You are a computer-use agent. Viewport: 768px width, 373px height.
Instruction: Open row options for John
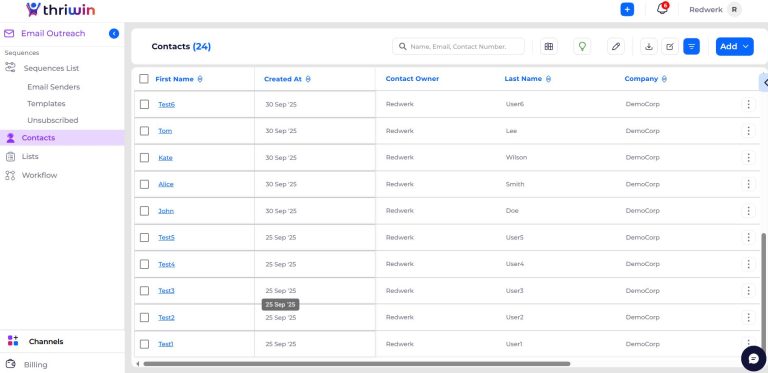click(x=748, y=211)
